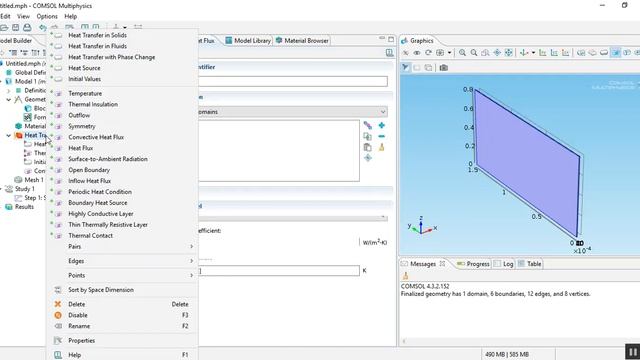Collapse the Heat Transfer tree node
Screen dimensions: 640x360
(x=9, y=136)
